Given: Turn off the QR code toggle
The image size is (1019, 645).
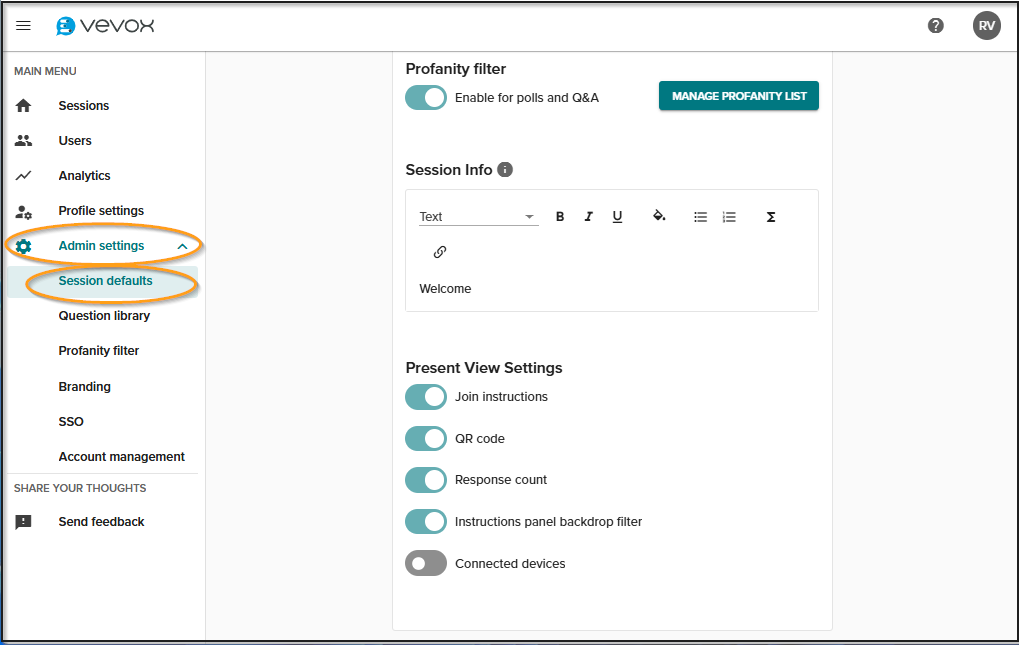Looking at the screenshot, I should click(x=426, y=438).
